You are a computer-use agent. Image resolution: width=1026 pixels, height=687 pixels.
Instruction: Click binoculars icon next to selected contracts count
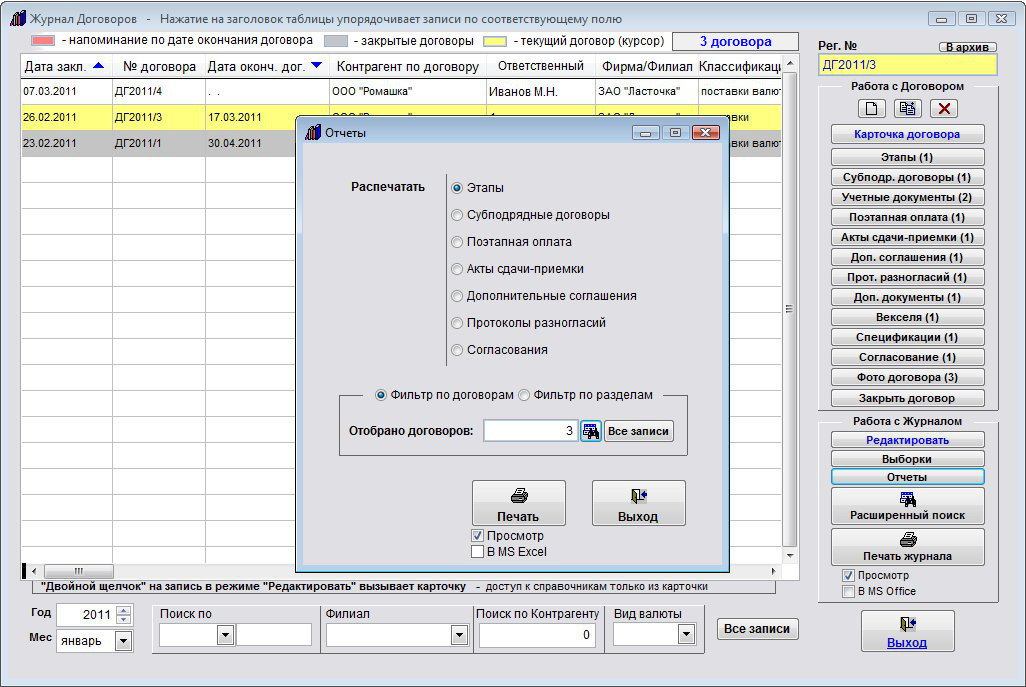591,431
